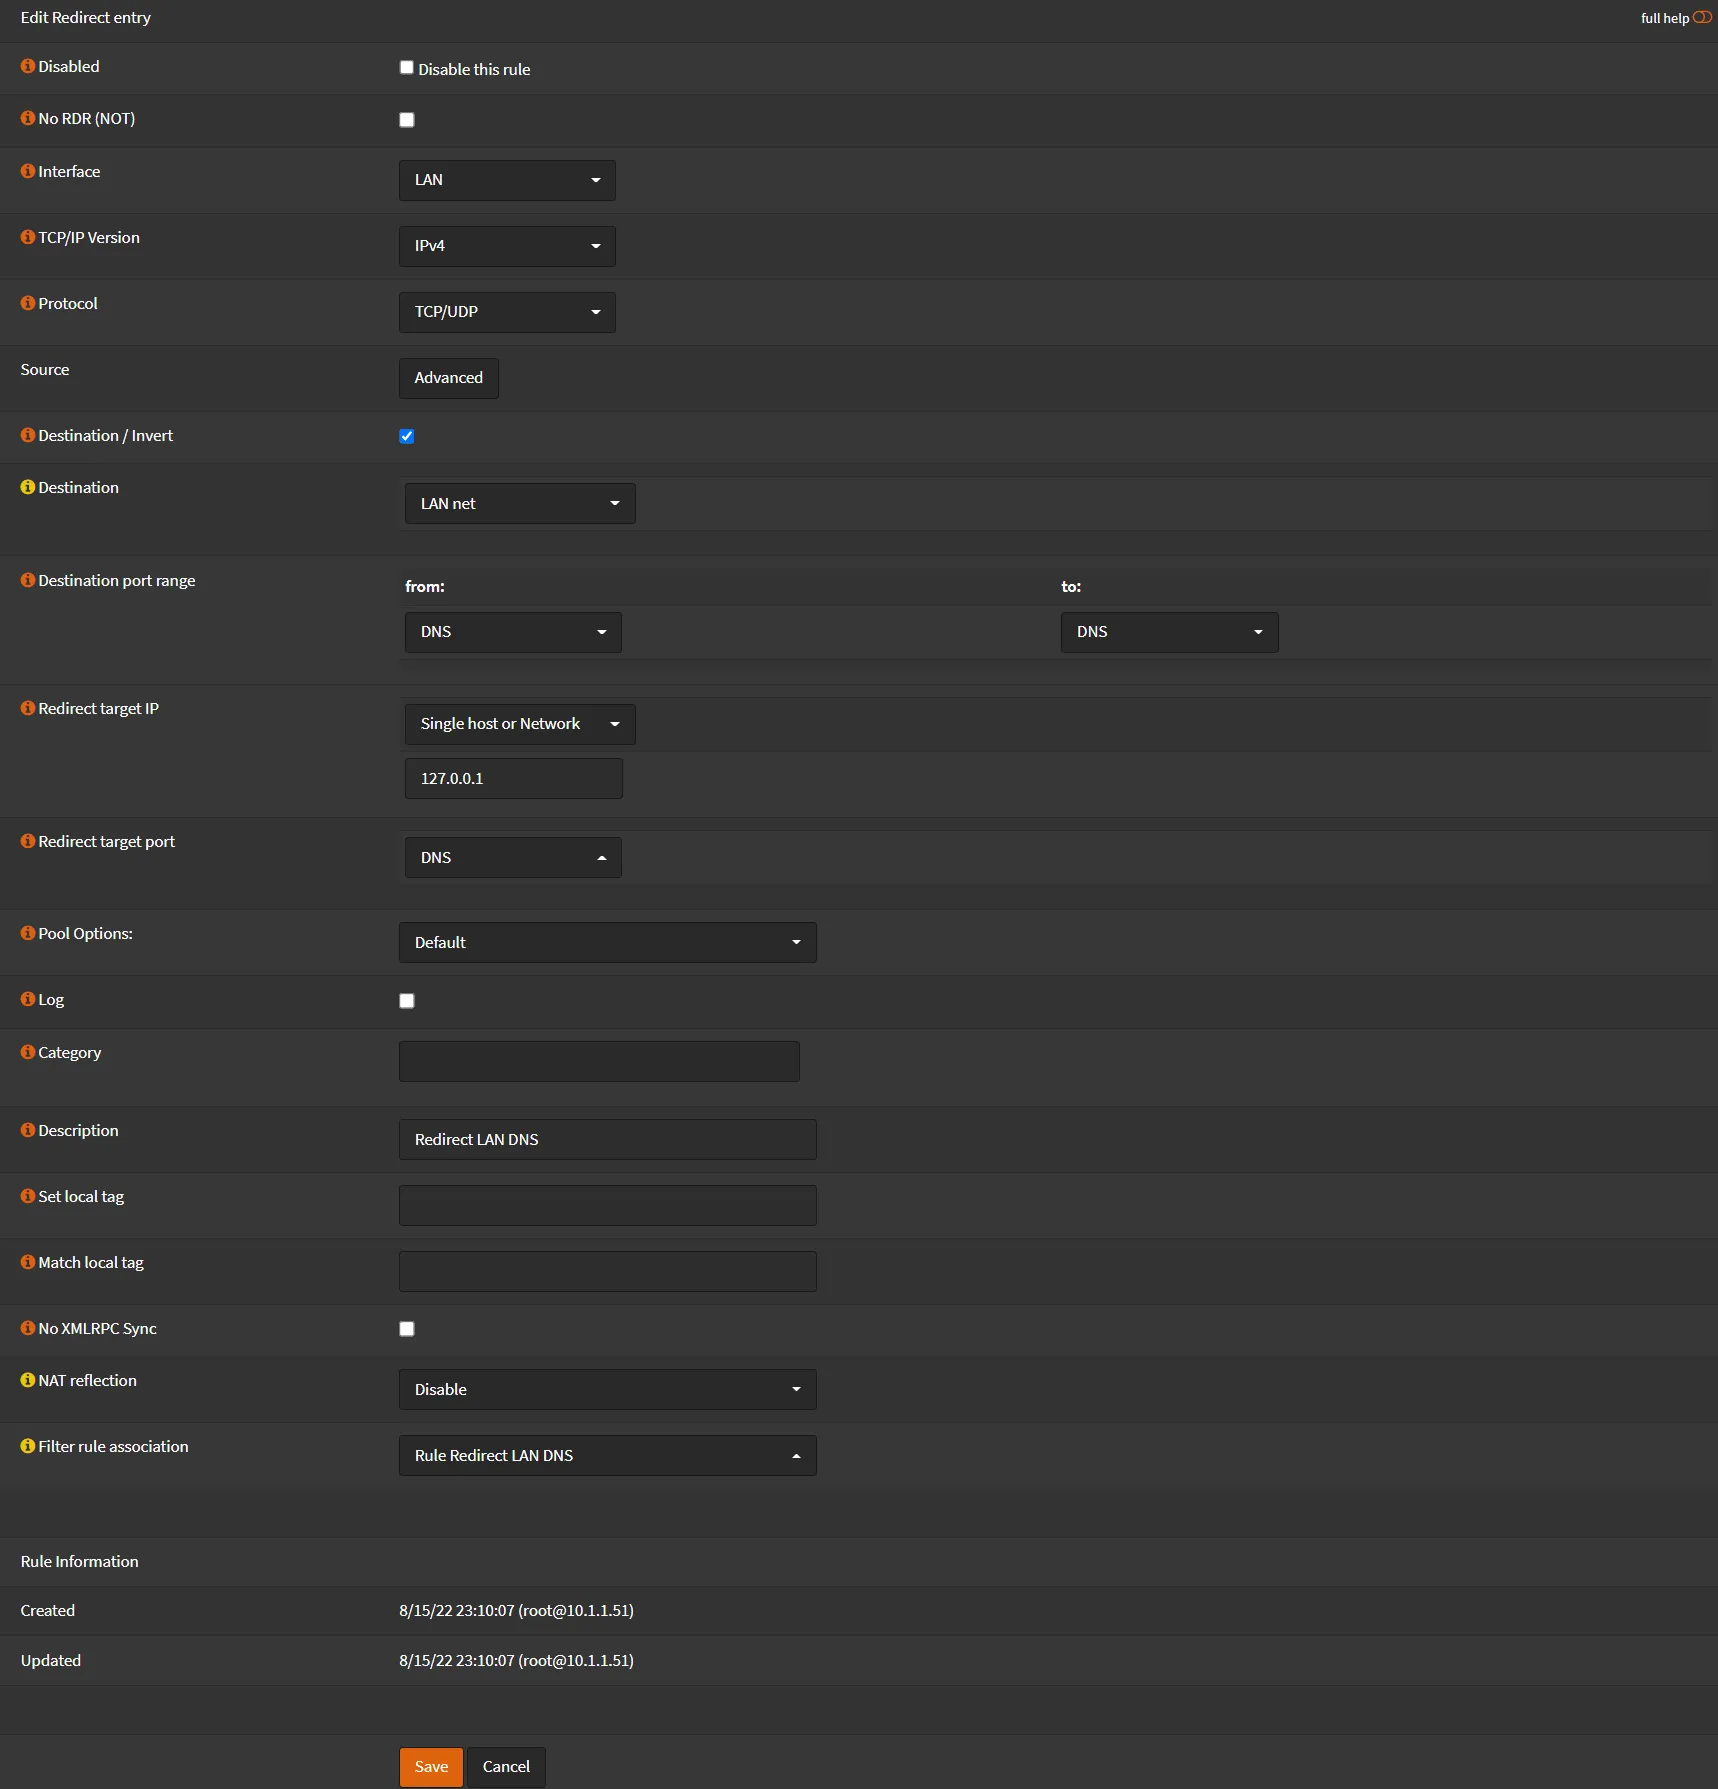Open the Interface dropdown showing LAN
The height and width of the screenshot is (1789, 1718).
(x=506, y=180)
